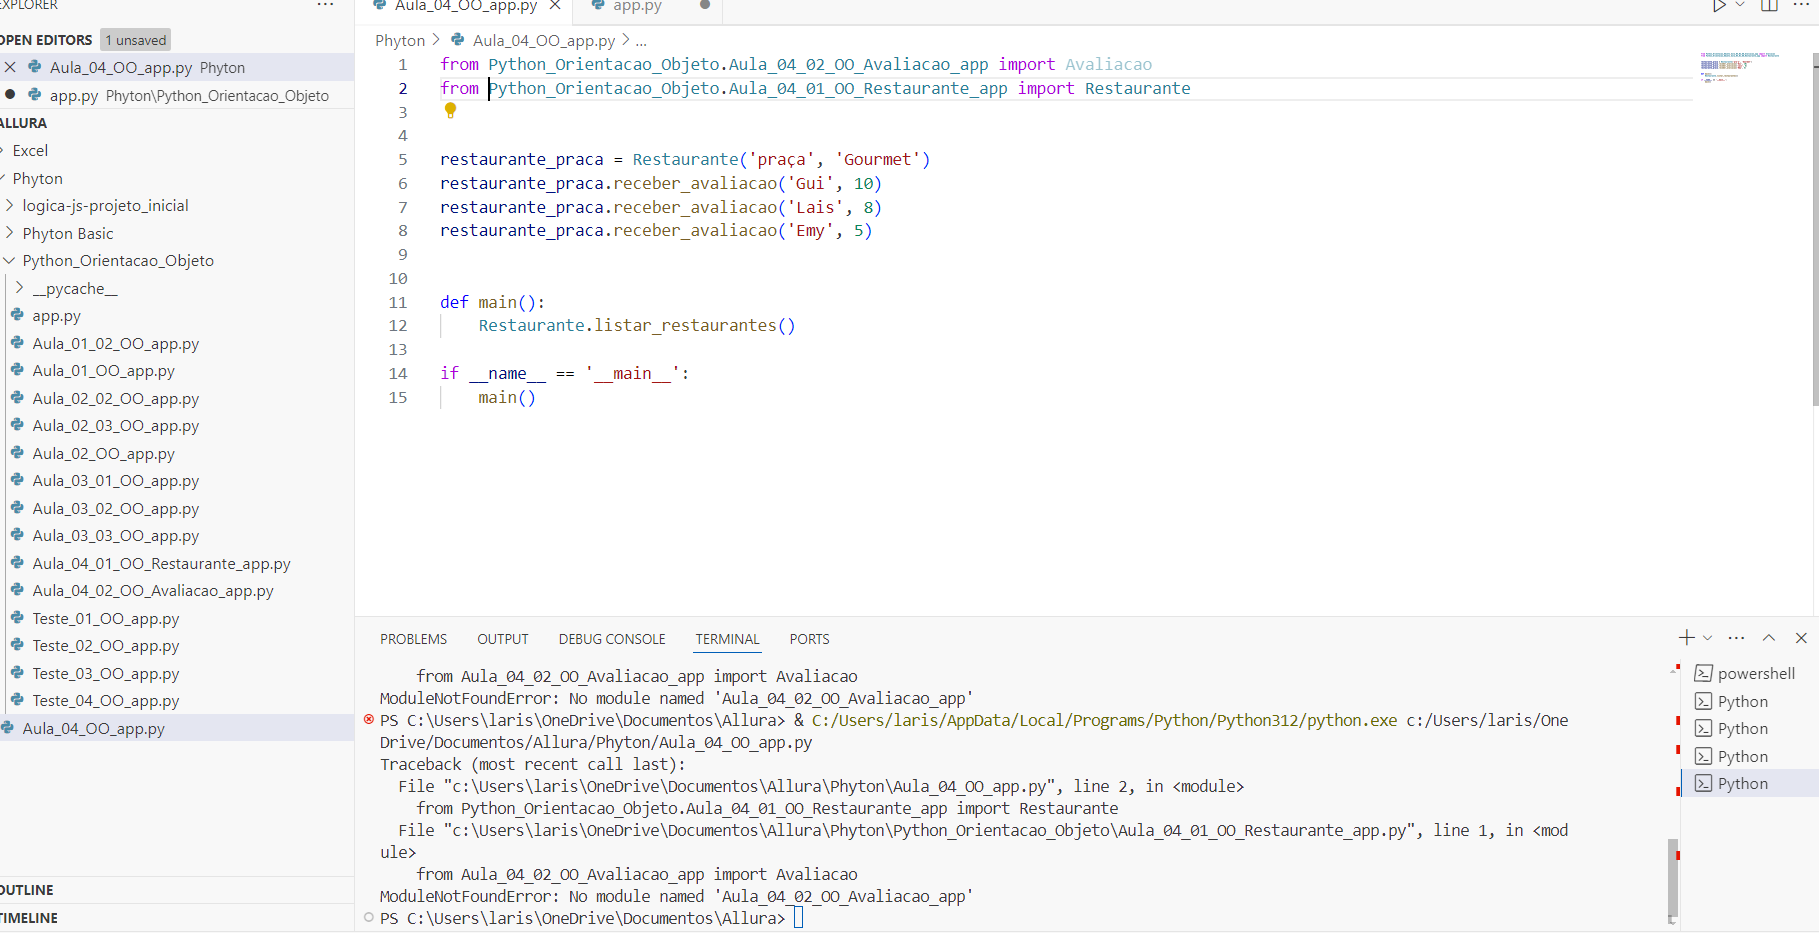Viewport: 1819px width, 933px height.
Task: Open Aula_02_03_OO_app.py file
Action: coord(115,426)
